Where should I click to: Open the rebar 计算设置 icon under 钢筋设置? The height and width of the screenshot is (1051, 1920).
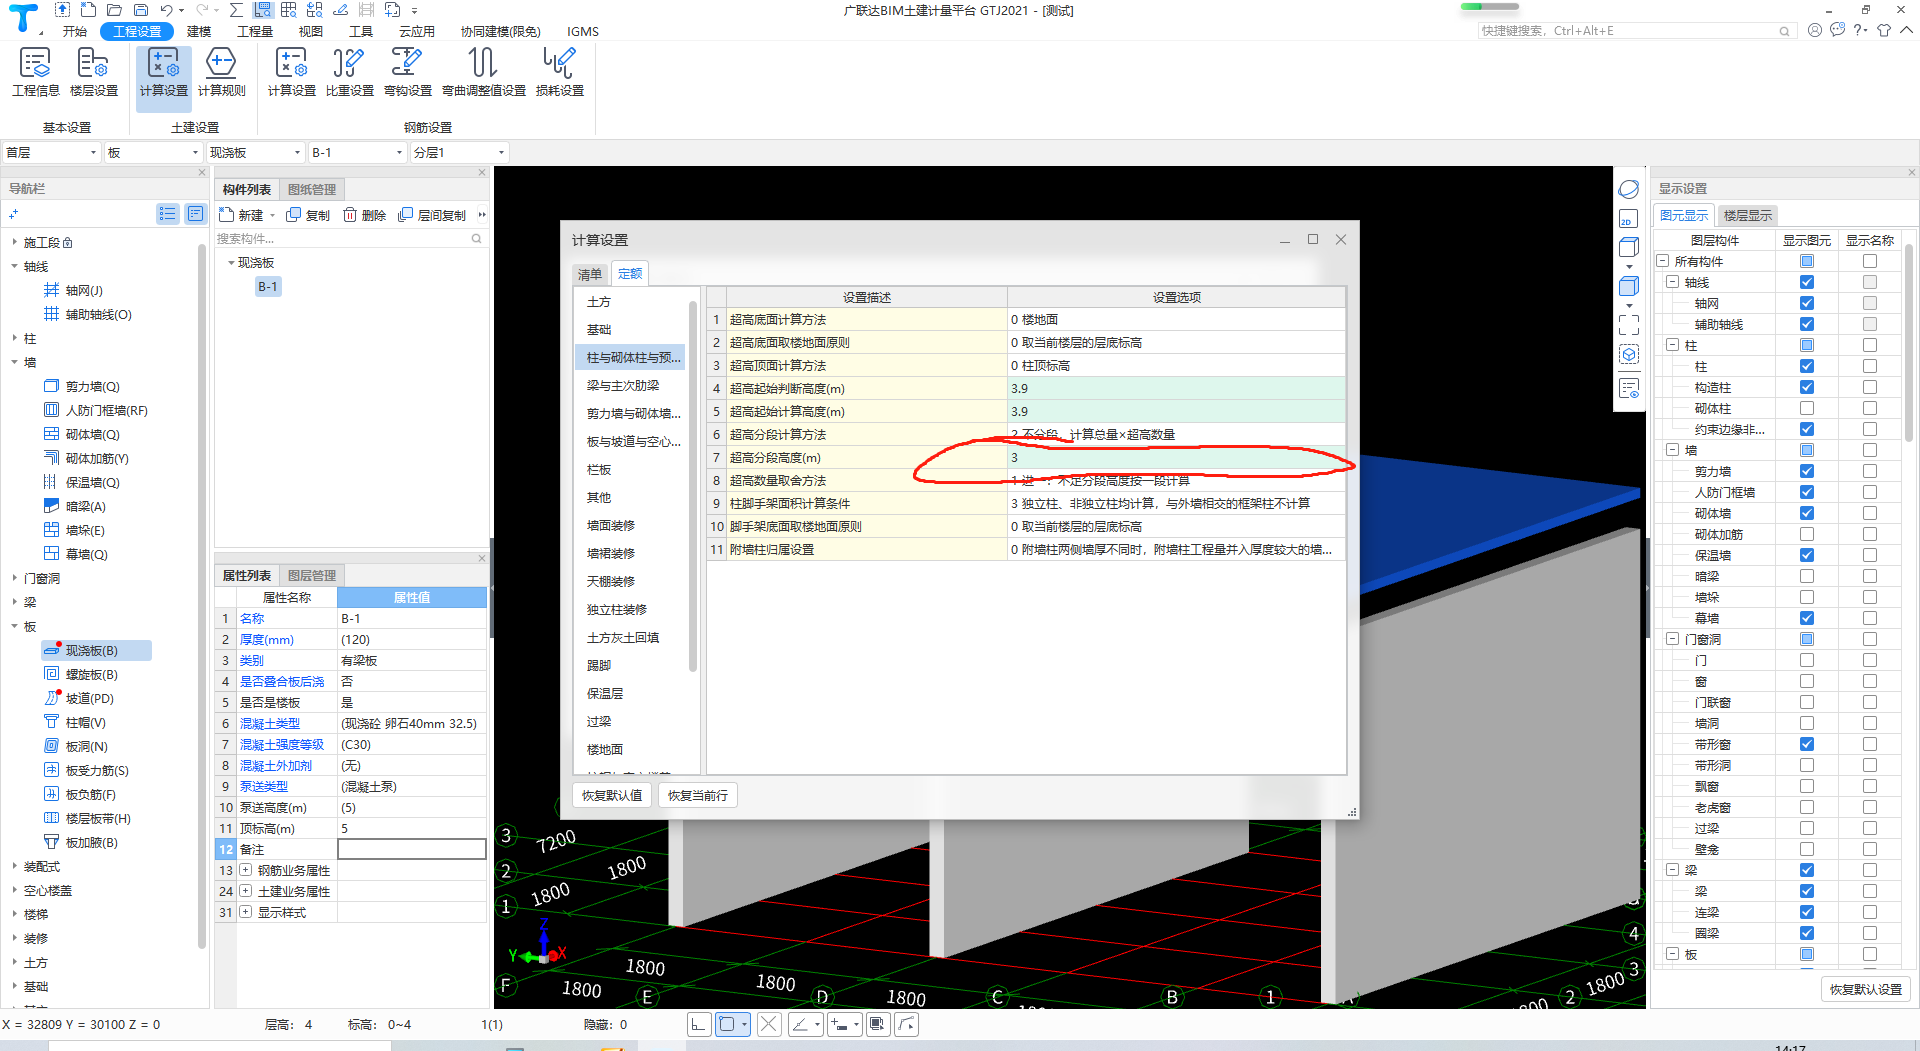tap(291, 72)
